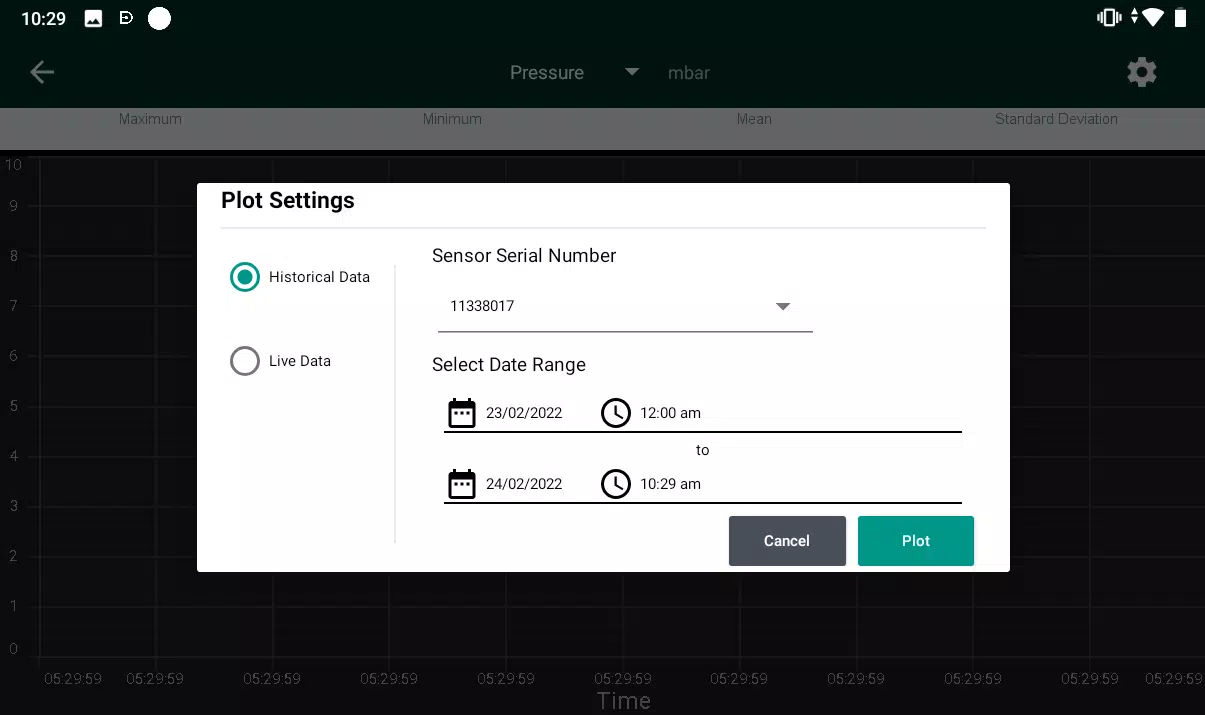The width and height of the screenshot is (1205, 715).
Task: Edit the 23/02/2022 start date field
Action: (524, 413)
